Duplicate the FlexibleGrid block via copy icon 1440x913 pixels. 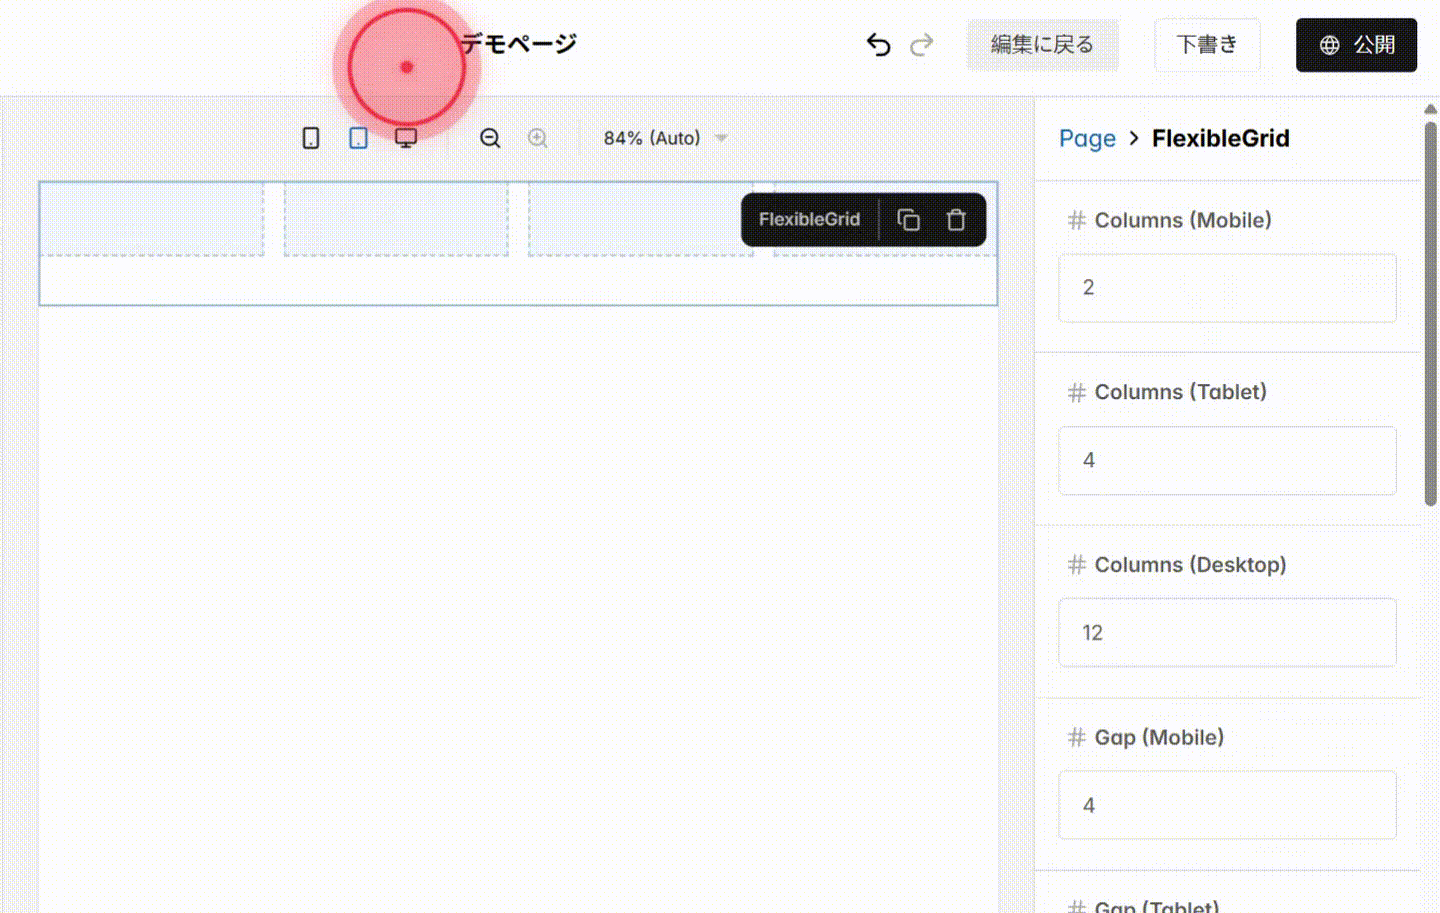point(908,219)
